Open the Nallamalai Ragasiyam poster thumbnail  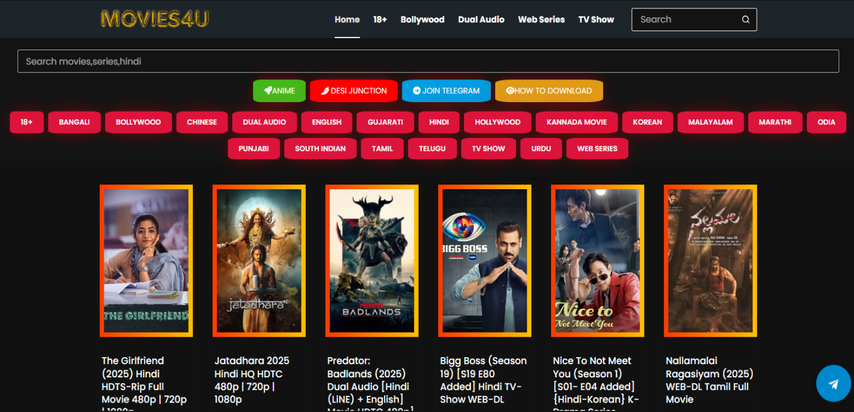point(710,260)
